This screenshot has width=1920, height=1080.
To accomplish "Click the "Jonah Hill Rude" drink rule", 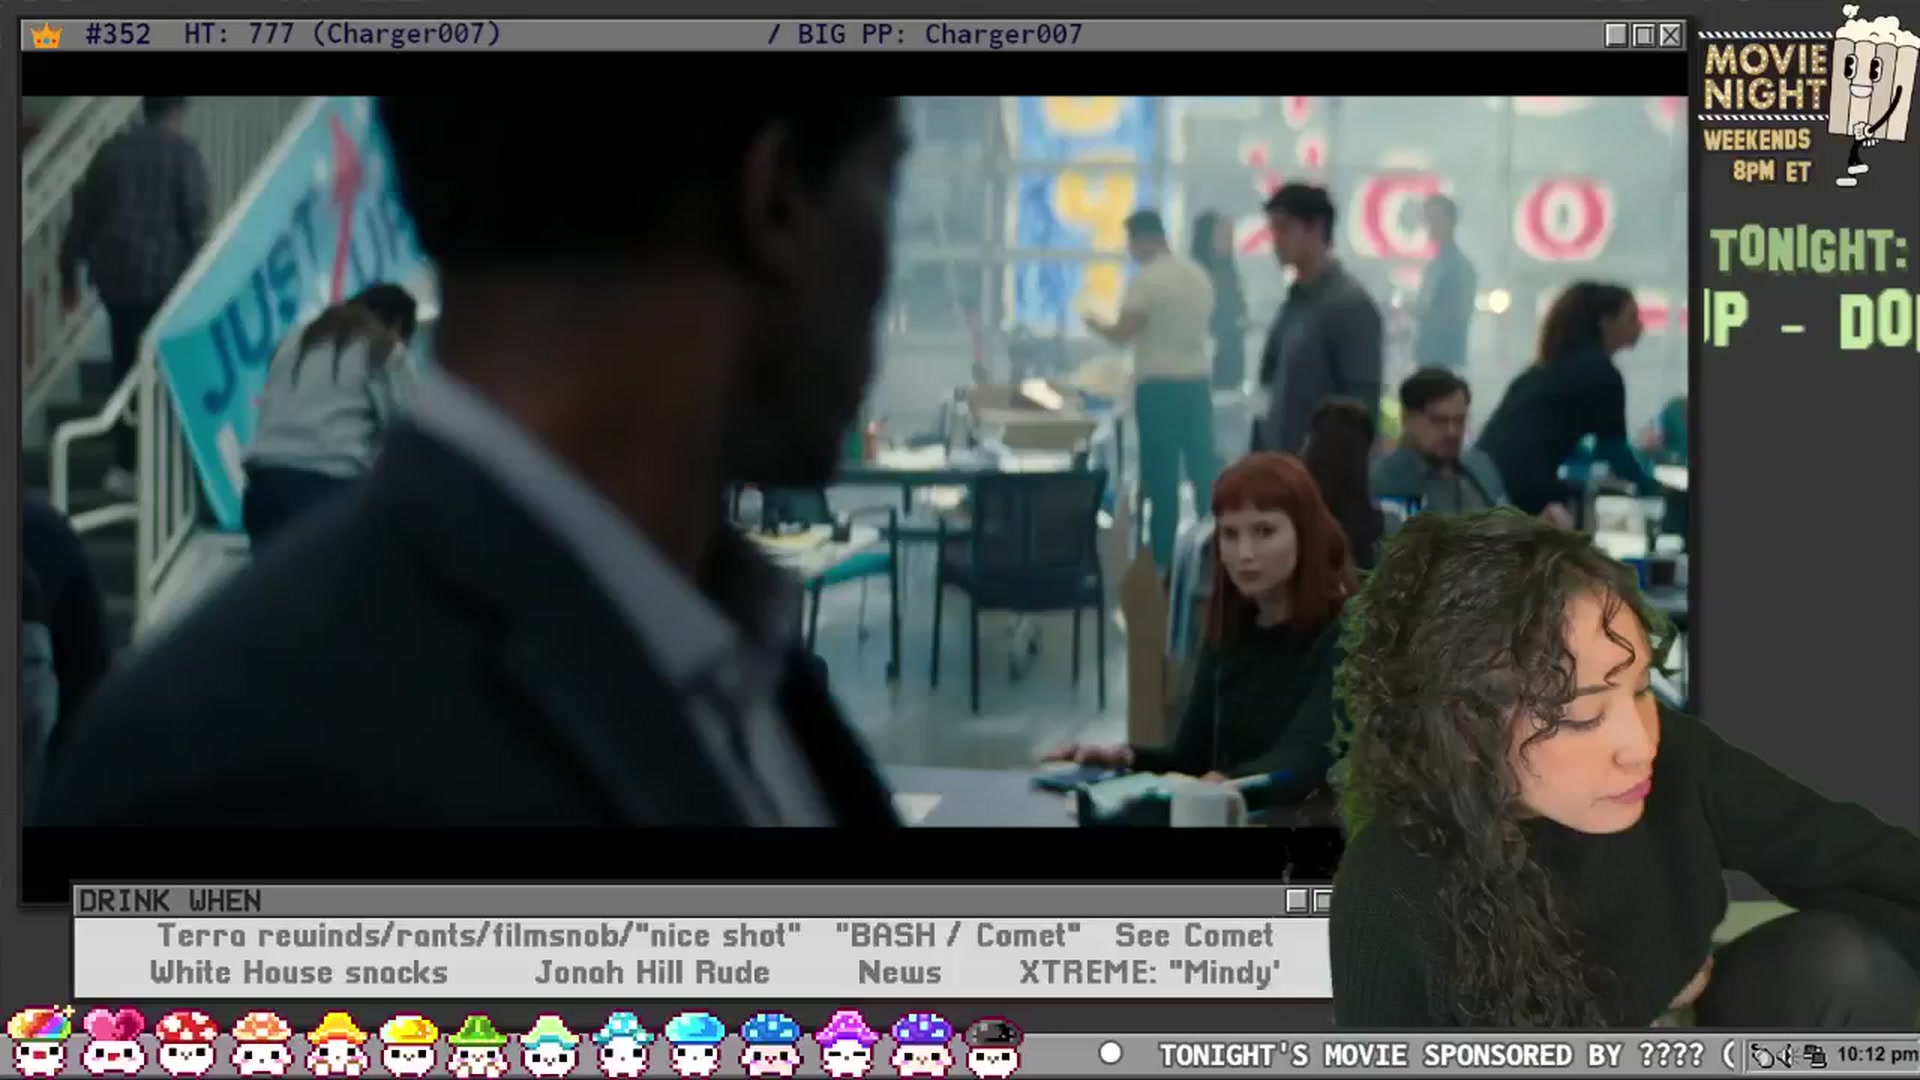I will click(x=652, y=973).
